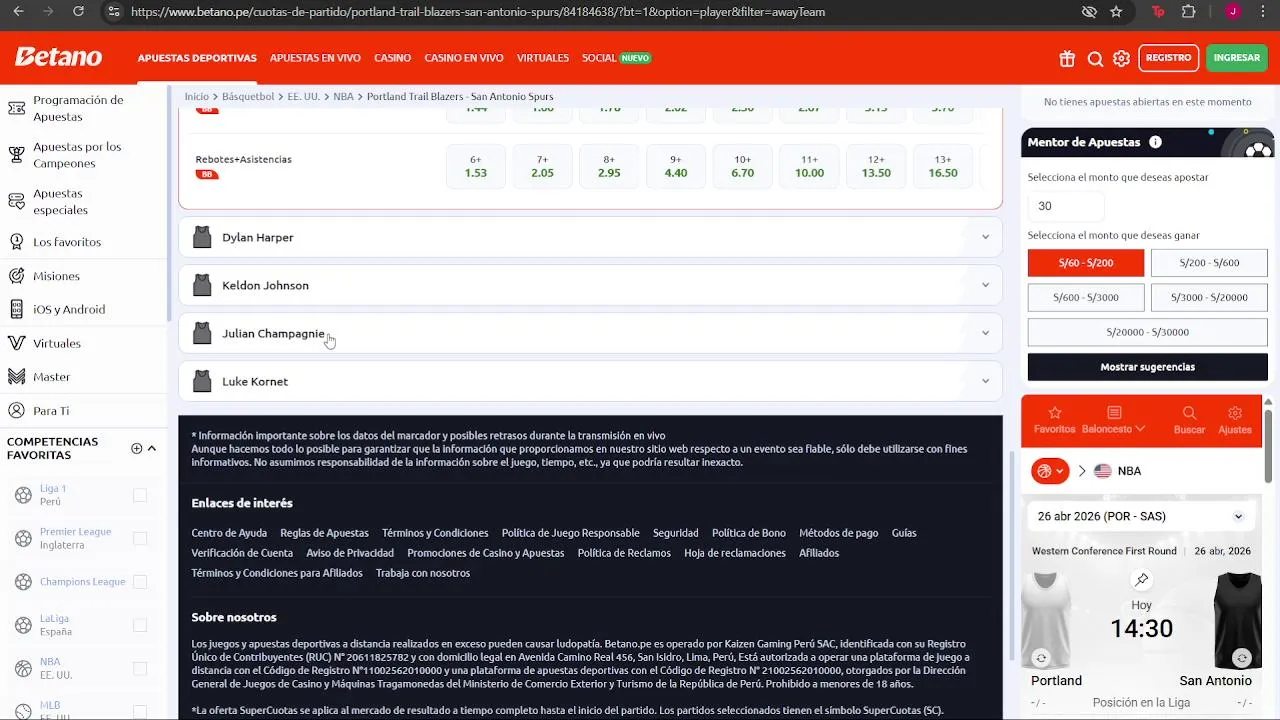Select the S/600 - S/3000 win range
The height and width of the screenshot is (720, 1280).
[1086, 297]
